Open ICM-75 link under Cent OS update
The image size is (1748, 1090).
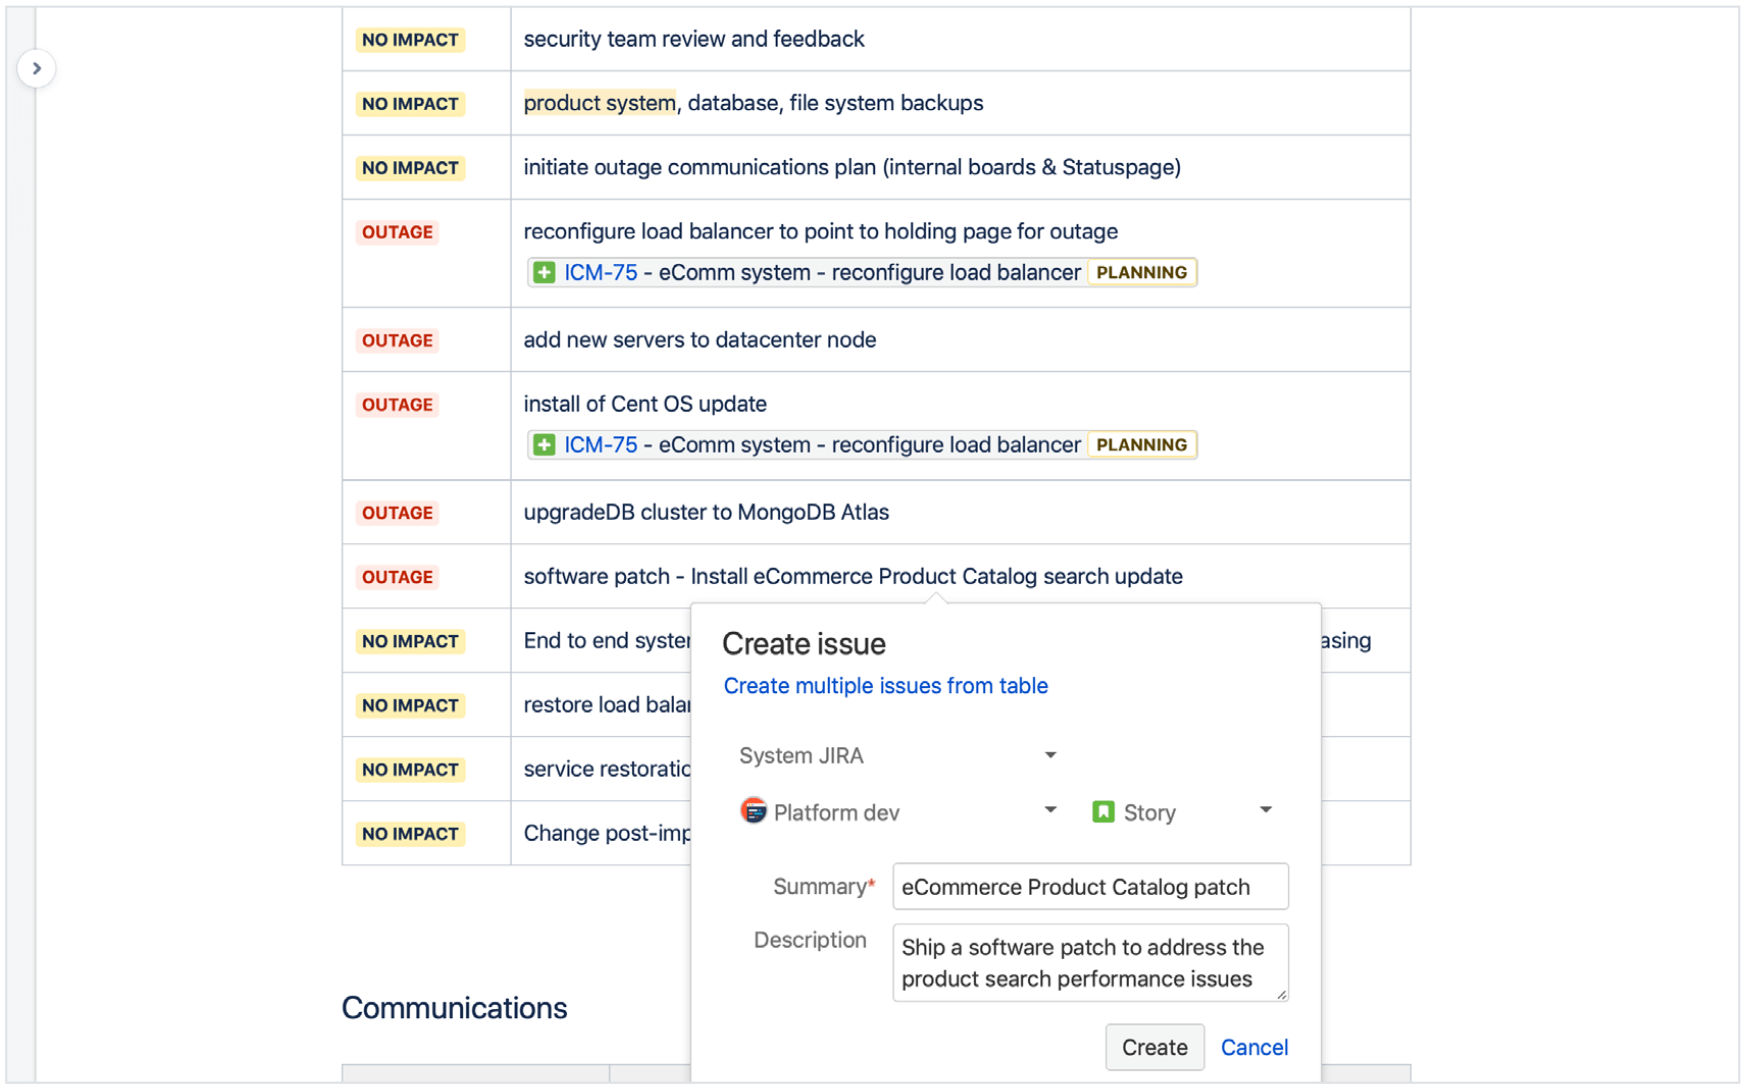coord(598,445)
